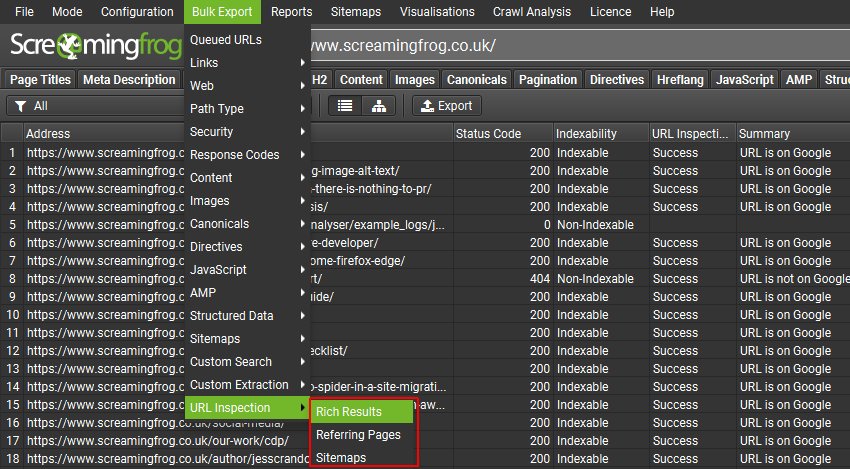Expand the Response Codes submenu
Image resolution: width=850 pixels, height=469 pixels.
247,155
